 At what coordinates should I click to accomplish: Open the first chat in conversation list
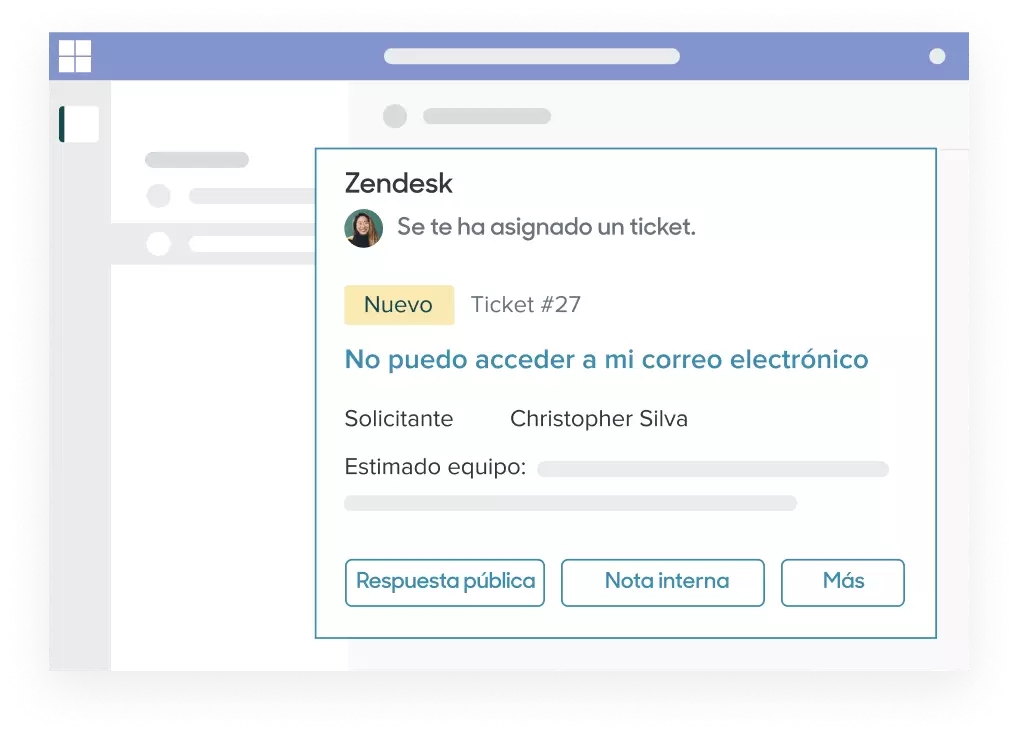tap(213, 195)
